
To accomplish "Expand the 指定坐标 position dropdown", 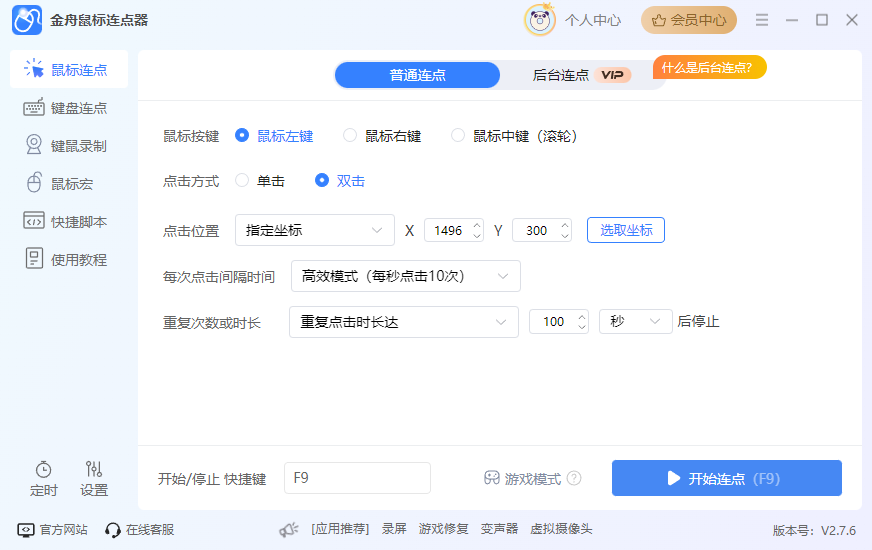I will coord(315,230).
